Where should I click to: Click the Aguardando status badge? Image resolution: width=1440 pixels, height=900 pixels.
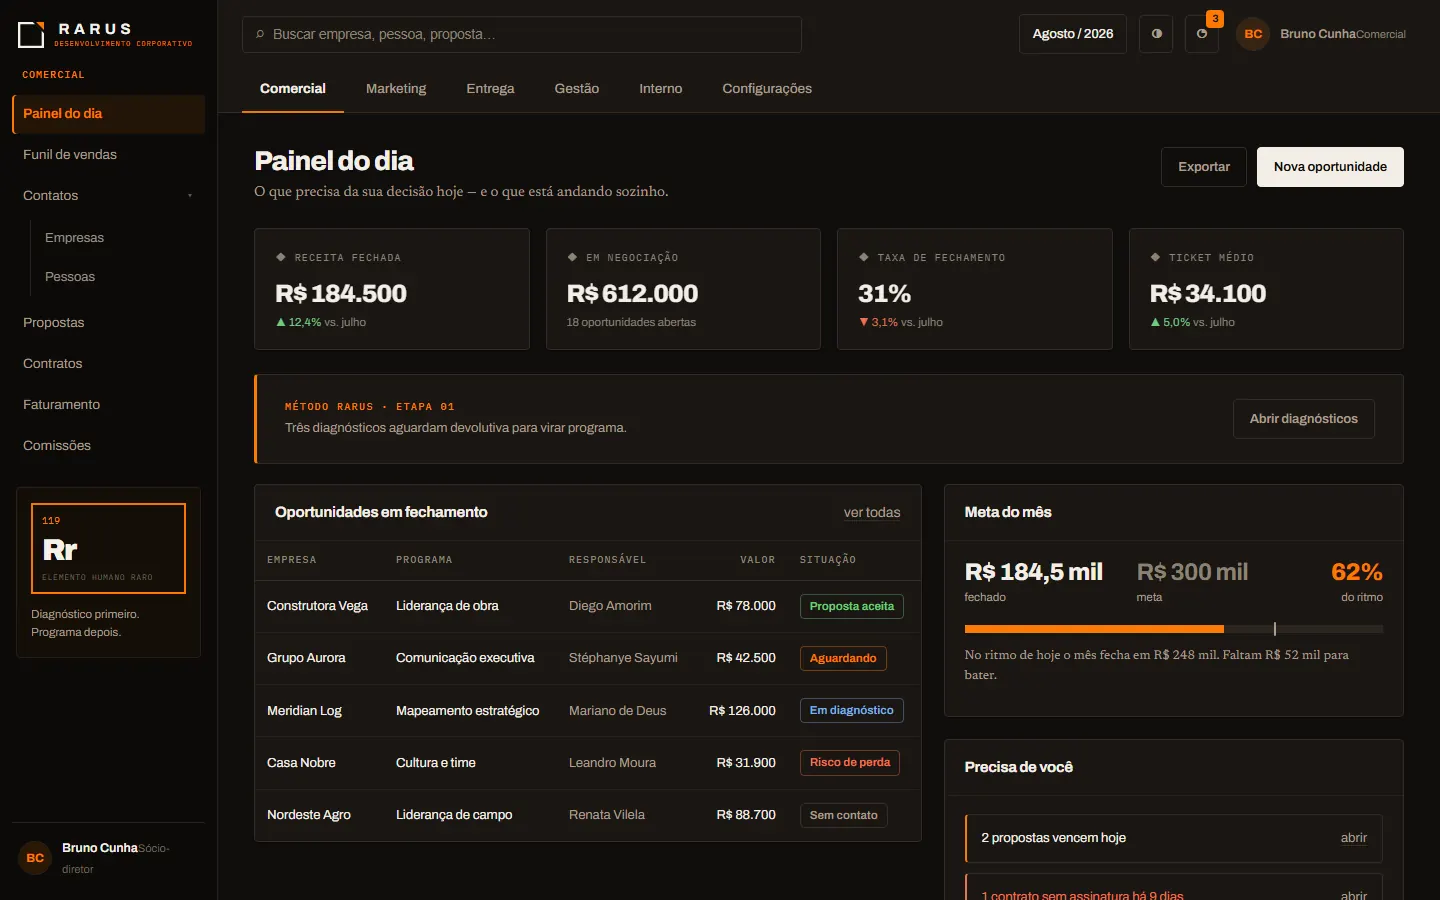tap(843, 658)
